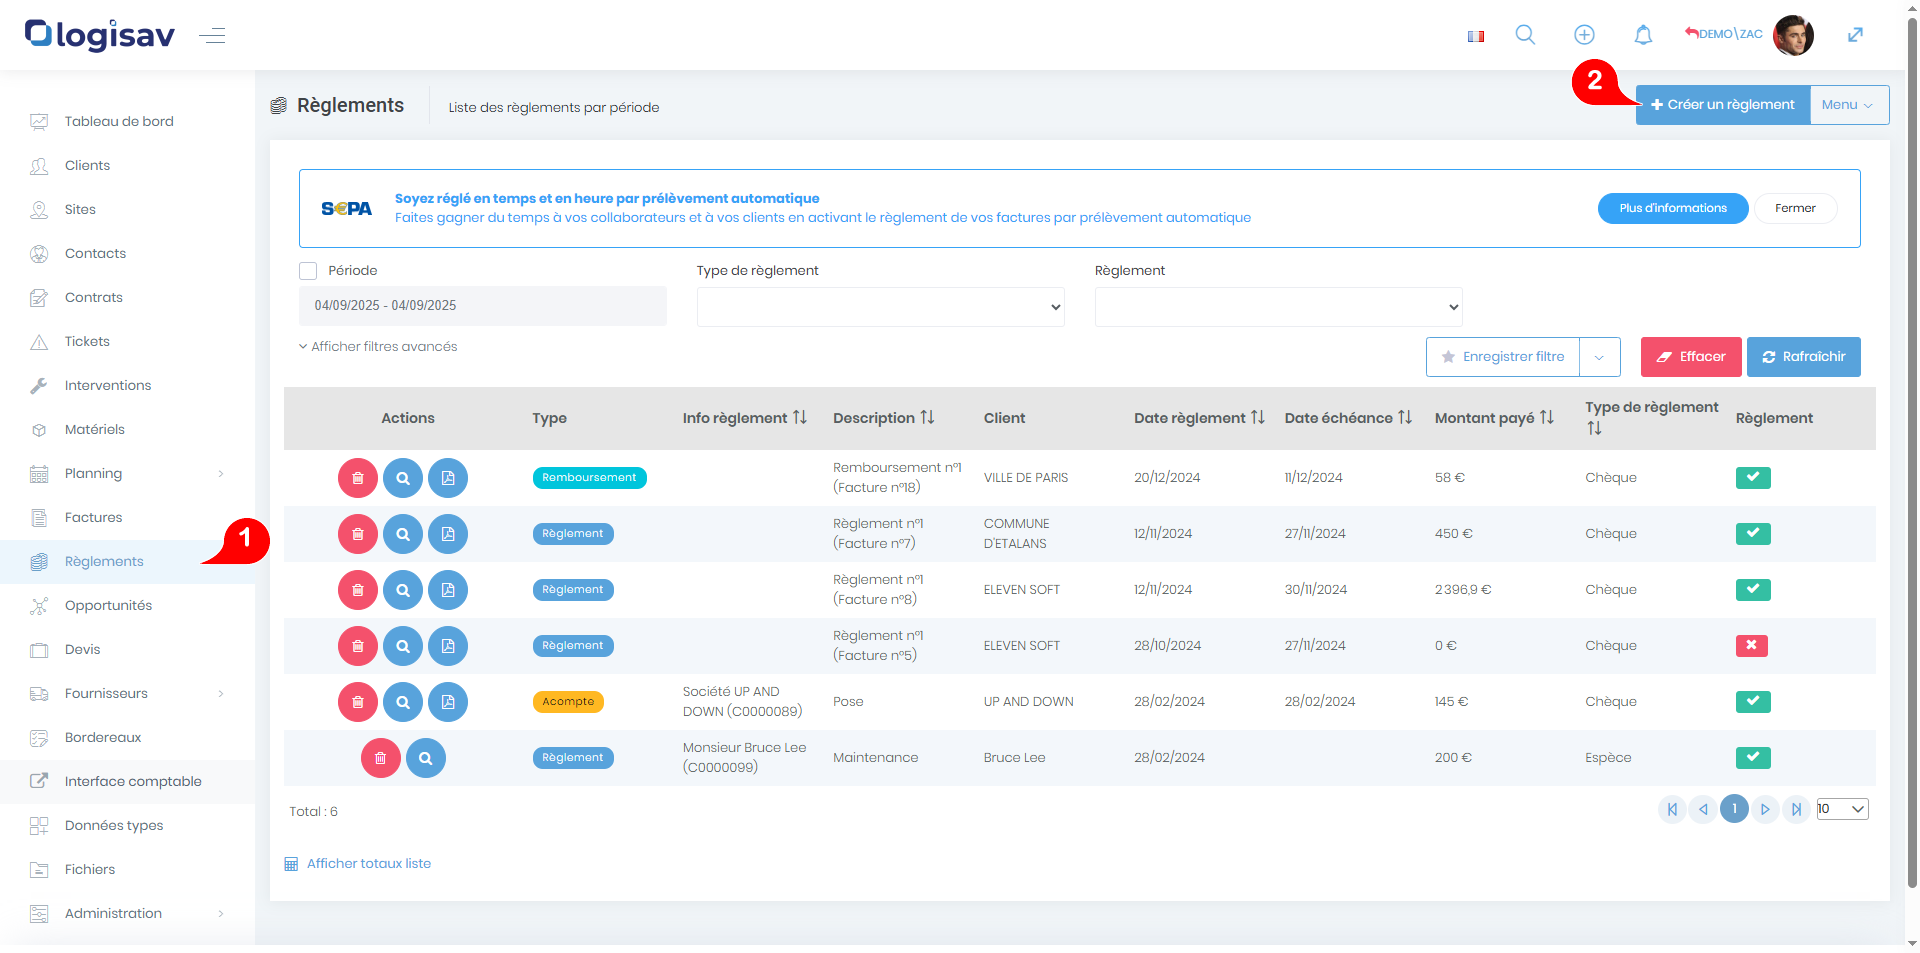This screenshot has width=1920, height=953.
Task: Collapse sidebar using the hamburger menu icon
Action: click(212, 37)
